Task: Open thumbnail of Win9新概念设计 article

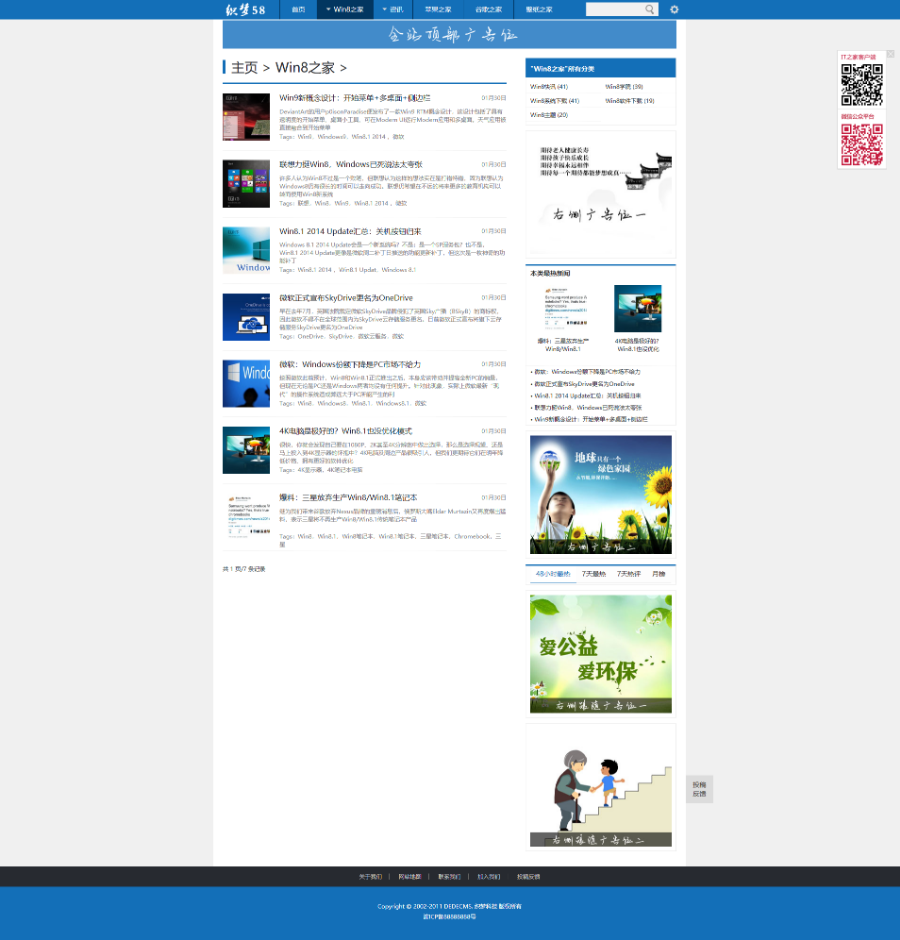Action: pos(246,117)
